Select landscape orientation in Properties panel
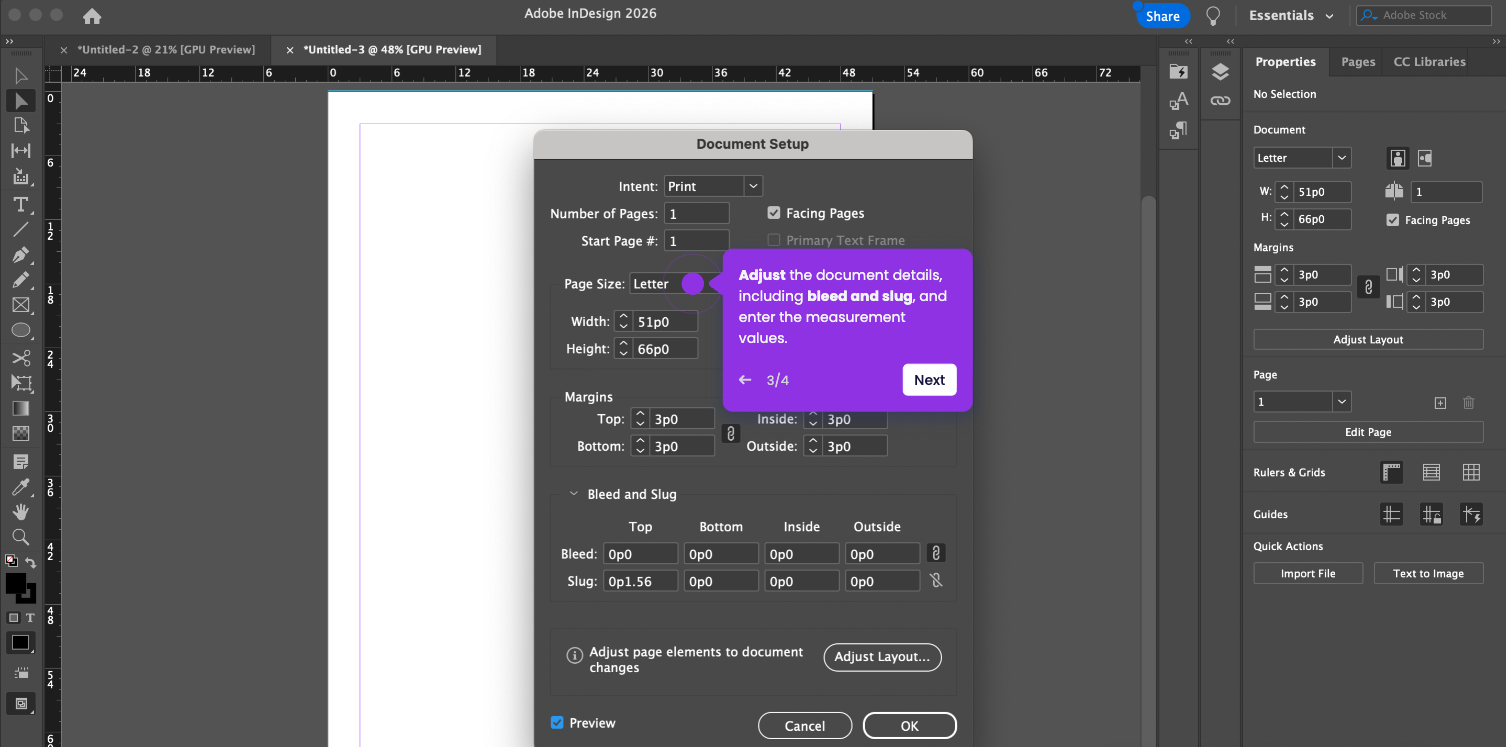This screenshot has width=1506, height=747. click(1425, 158)
